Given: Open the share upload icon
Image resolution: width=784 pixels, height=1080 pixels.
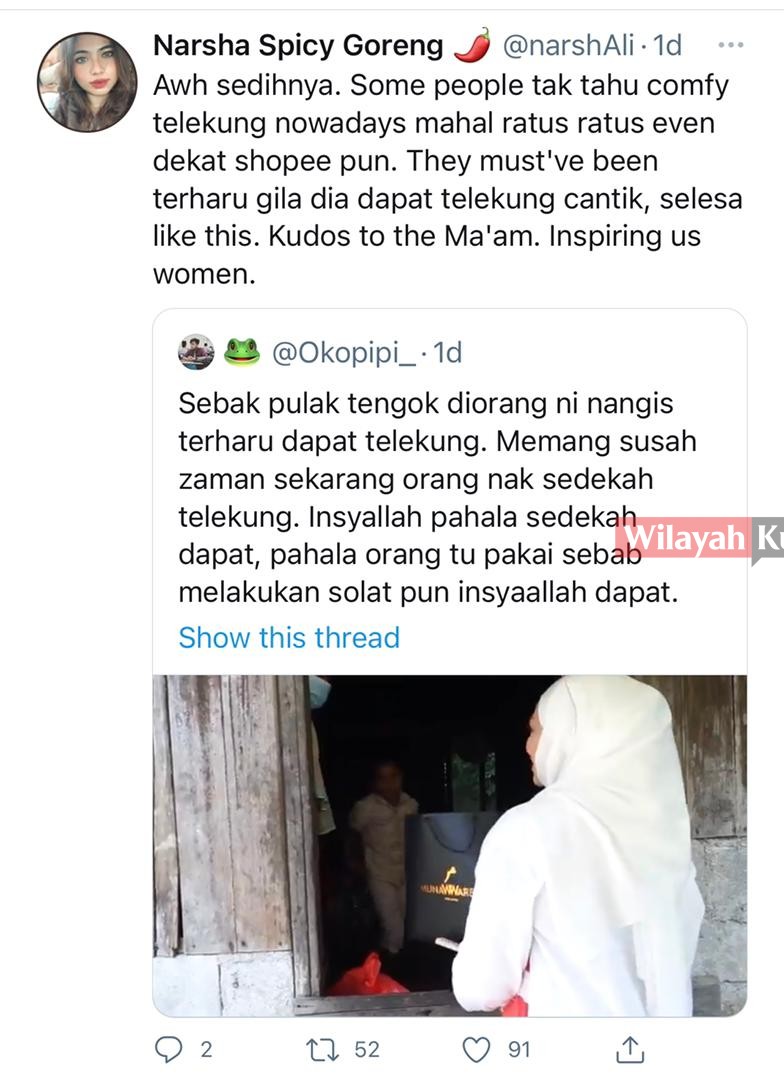Looking at the screenshot, I should pos(630,1048).
